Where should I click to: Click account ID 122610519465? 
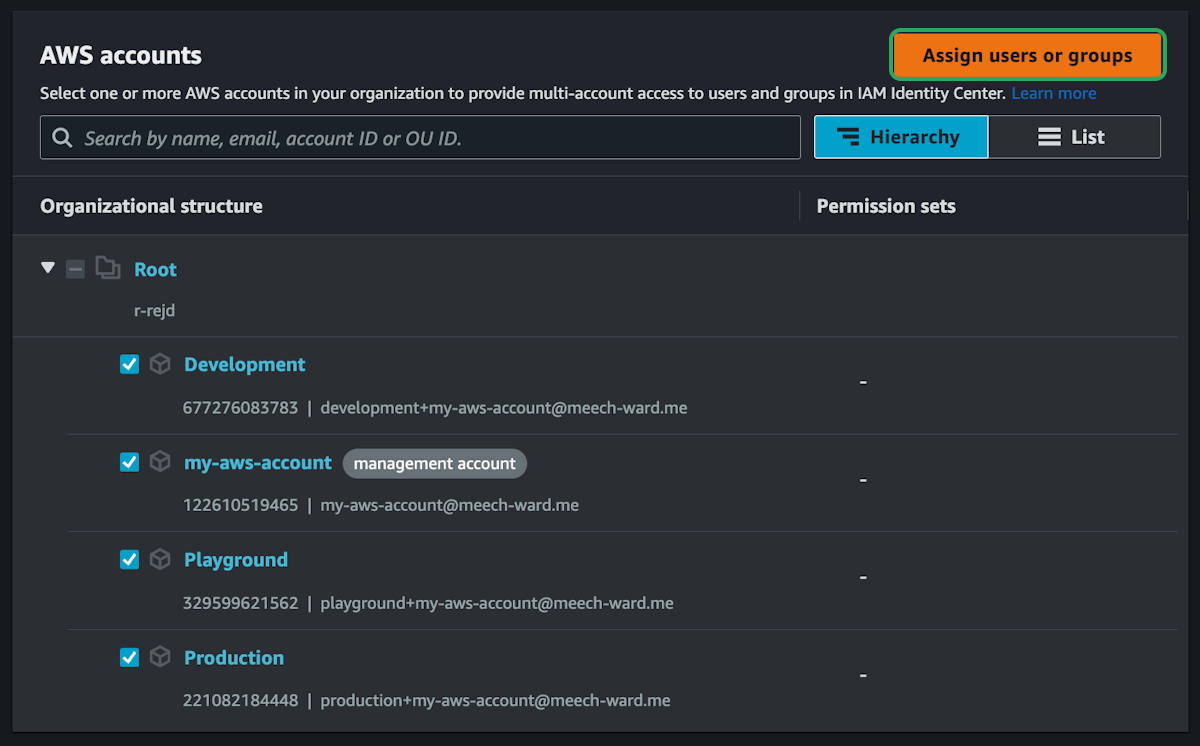[x=240, y=505]
